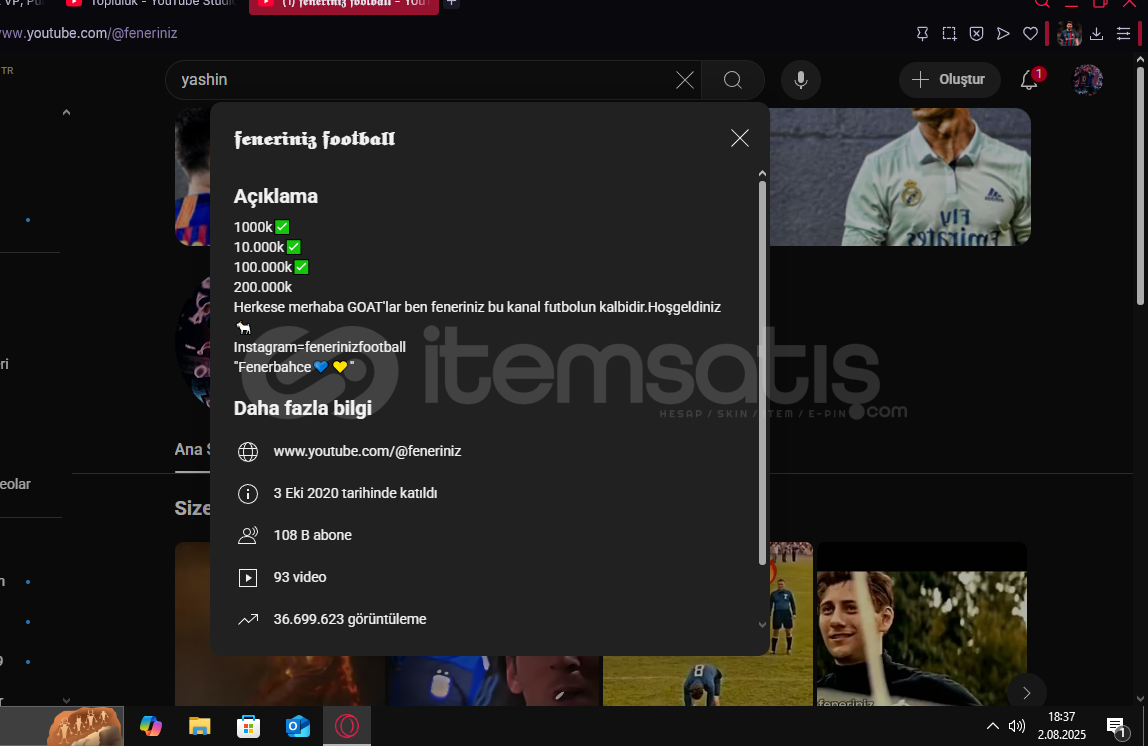Image resolution: width=1148 pixels, height=746 pixels.
Task: Open the Oluştur create menu
Action: pyautogui.click(x=949, y=80)
